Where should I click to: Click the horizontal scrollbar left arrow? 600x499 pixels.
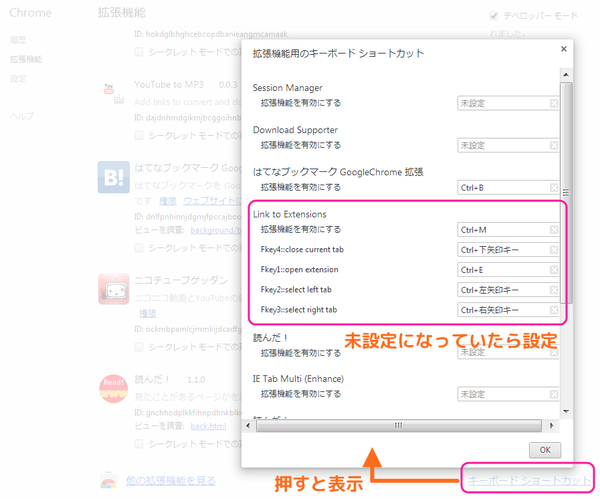click(x=248, y=426)
